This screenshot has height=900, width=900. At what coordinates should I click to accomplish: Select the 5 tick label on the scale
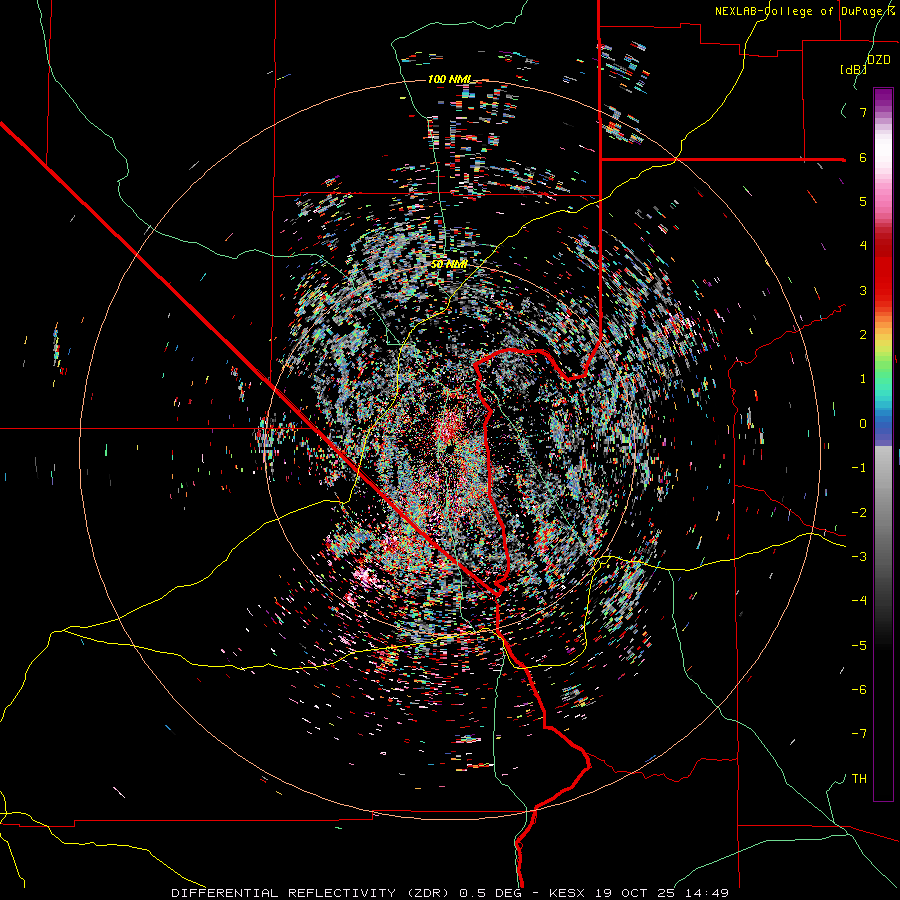click(x=863, y=201)
